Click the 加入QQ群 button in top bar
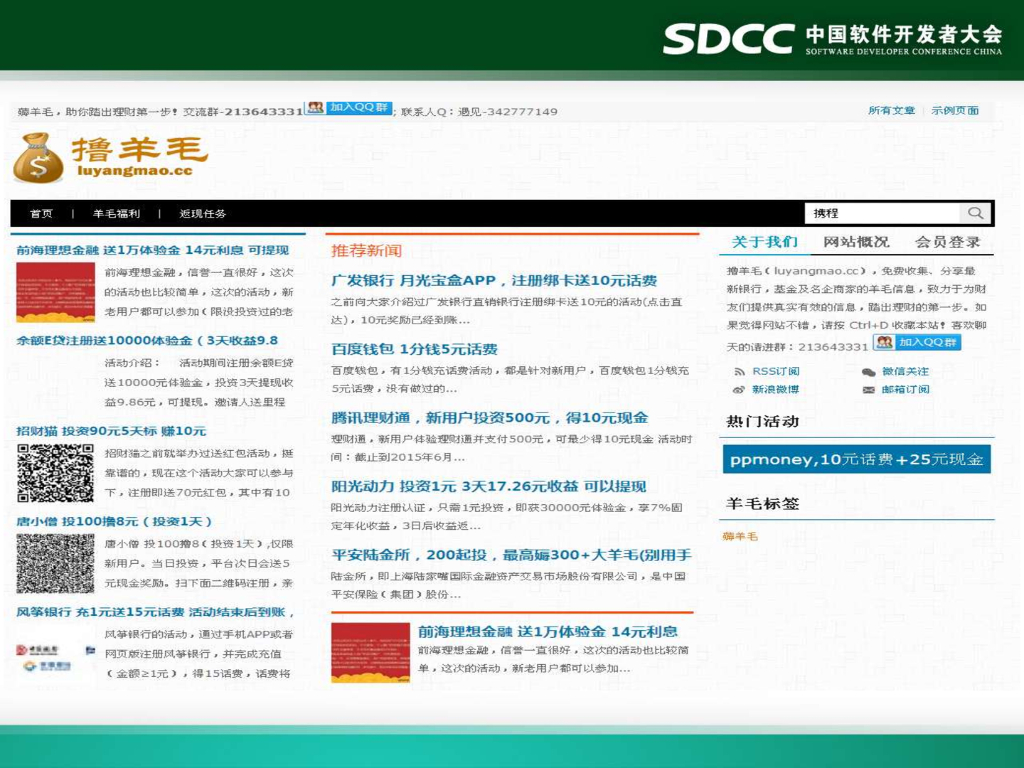Viewport: 1024px width, 768px height. pyautogui.click(x=348, y=108)
